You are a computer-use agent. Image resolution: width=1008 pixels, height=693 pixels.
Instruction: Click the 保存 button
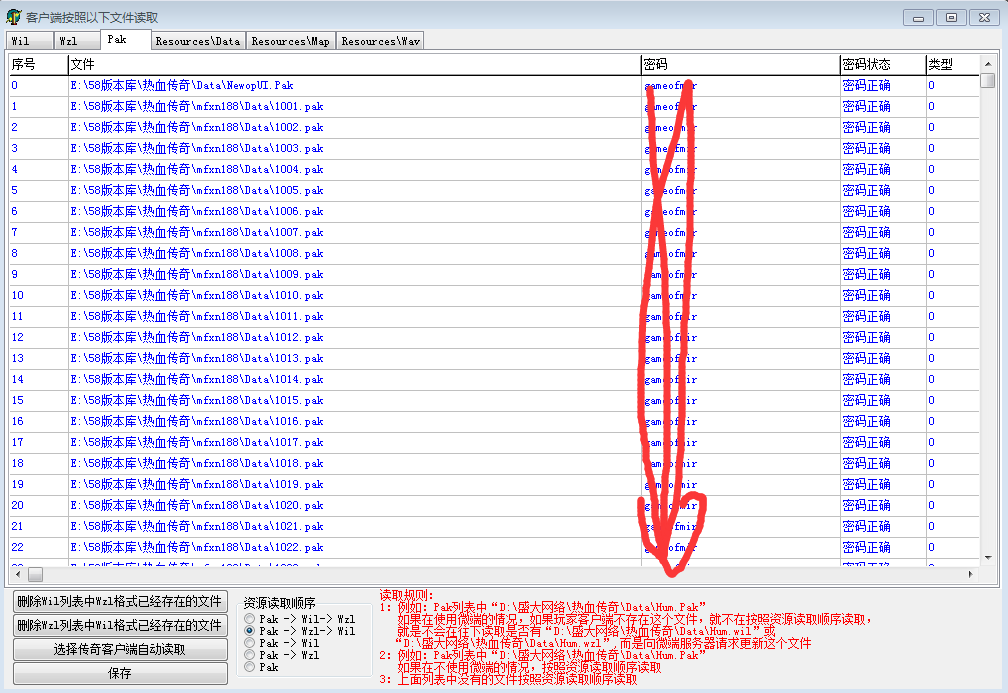120,673
